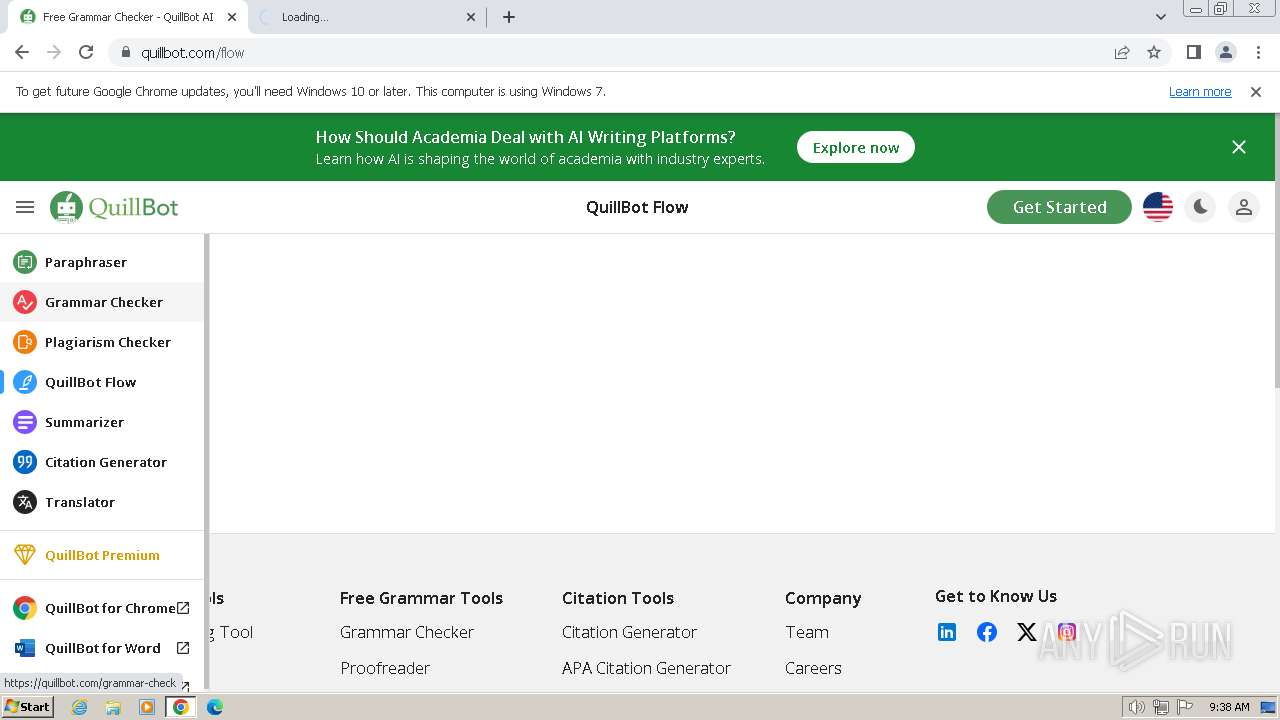This screenshot has height=720, width=1280.
Task: Select the Plagiarism Checker icon
Action: (25, 342)
